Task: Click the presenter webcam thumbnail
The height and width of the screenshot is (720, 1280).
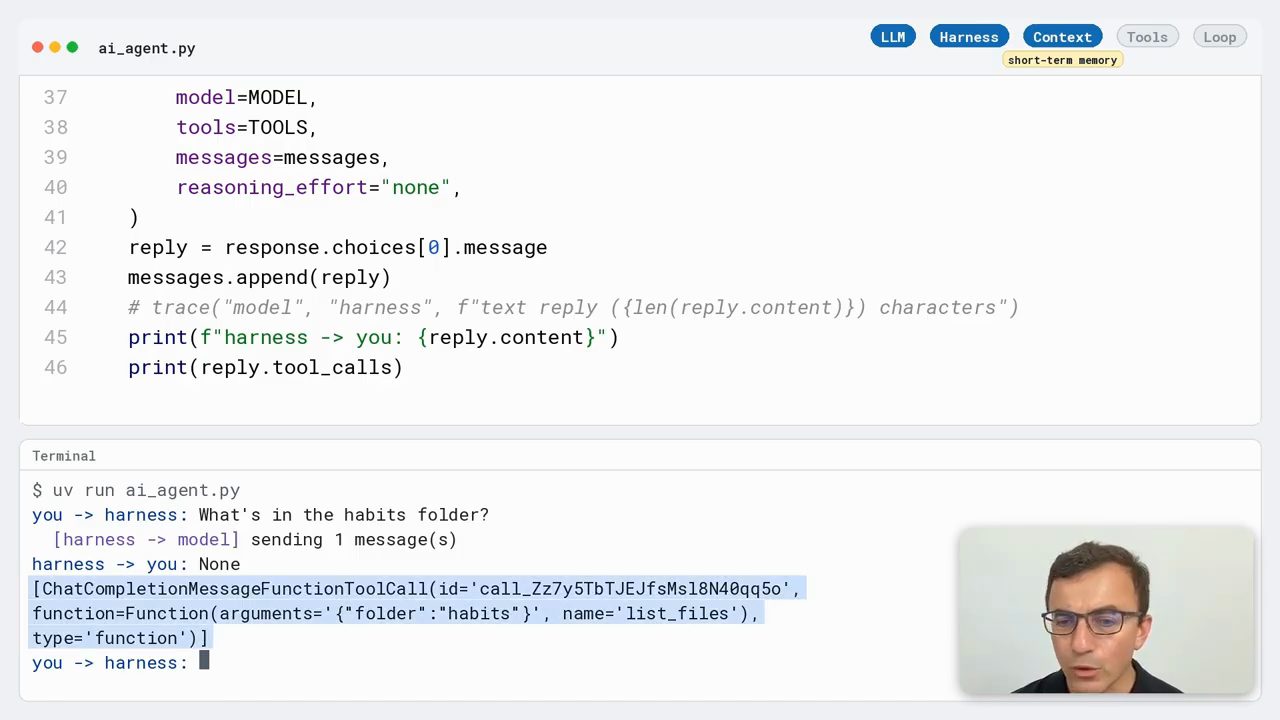Action: 1106,610
